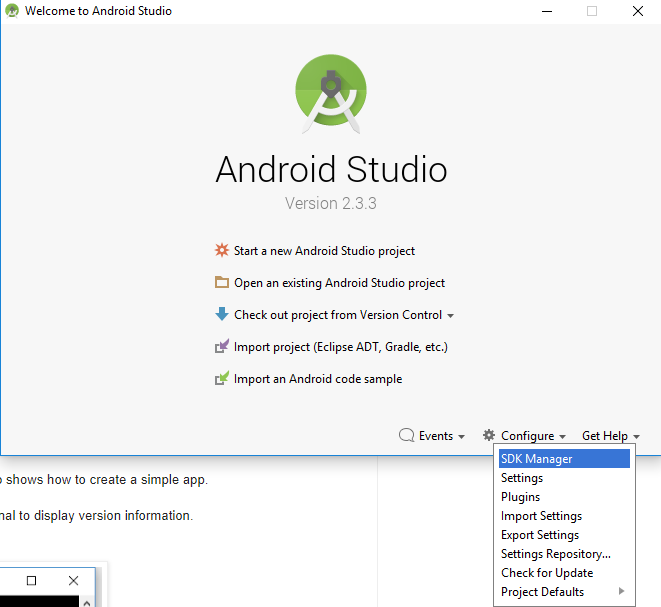661x607 pixels.
Task: Click the Configure gear icon
Action: 489,435
